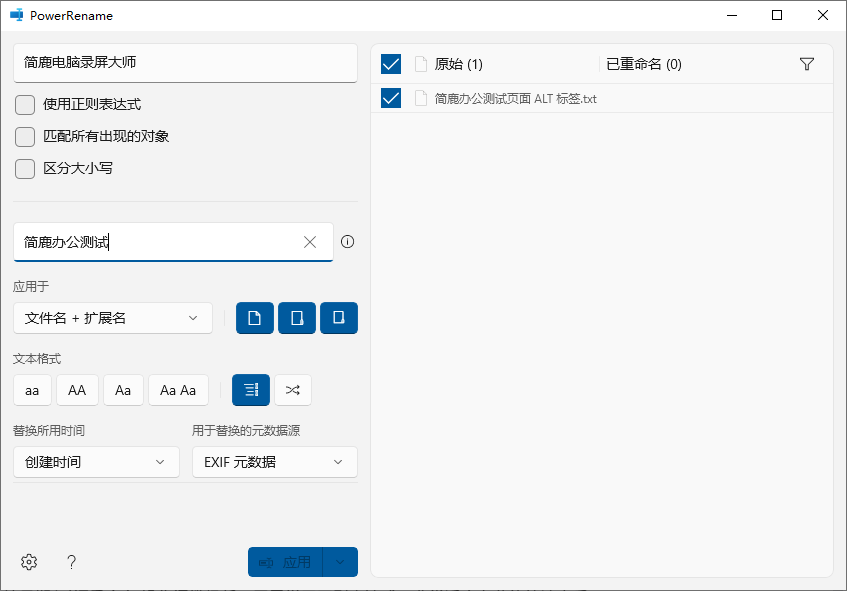The height and width of the screenshot is (591, 847).
Task: Open the EXIF 元数据 dropdown
Action: point(275,462)
